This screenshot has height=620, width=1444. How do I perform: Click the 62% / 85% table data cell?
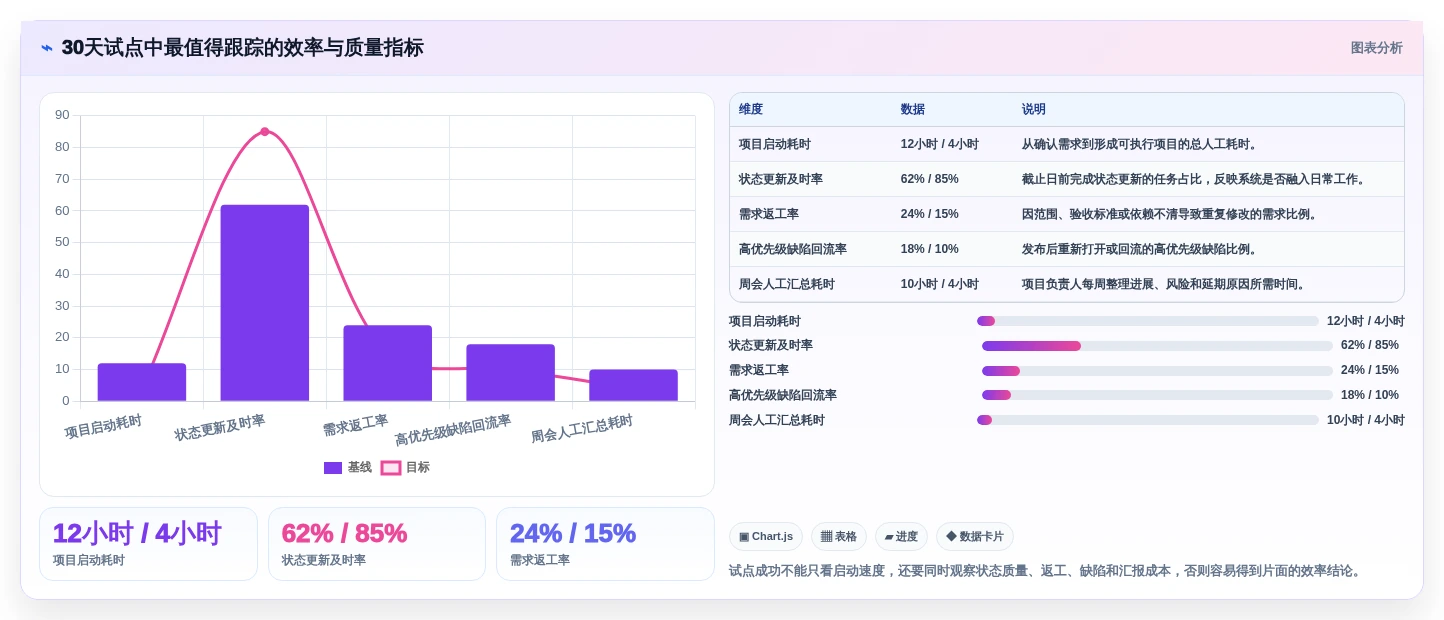tap(930, 179)
